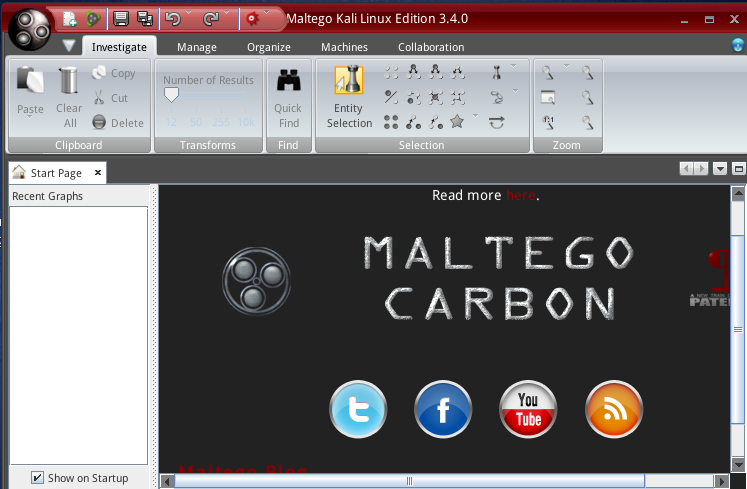Image resolution: width=747 pixels, height=489 pixels.
Task: Open the Maltego application orb menu
Action: (29, 29)
